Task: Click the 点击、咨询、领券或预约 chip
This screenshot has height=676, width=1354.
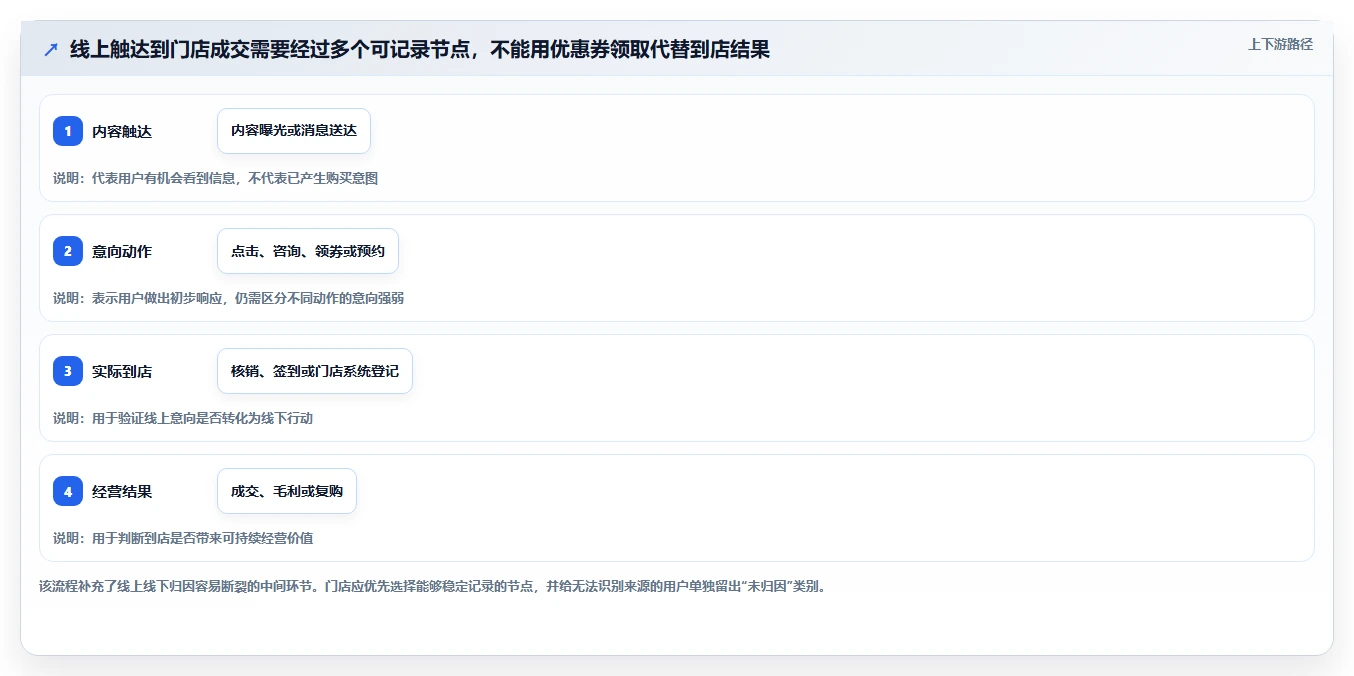Action: pyautogui.click(x=308, y=251)
